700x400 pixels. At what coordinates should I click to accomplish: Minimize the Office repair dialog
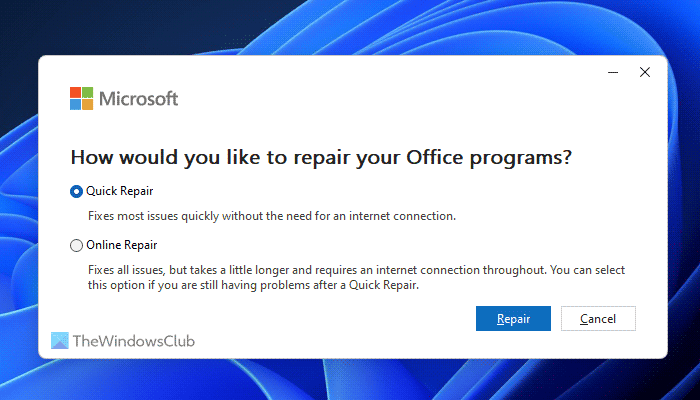tap(611, 72)
